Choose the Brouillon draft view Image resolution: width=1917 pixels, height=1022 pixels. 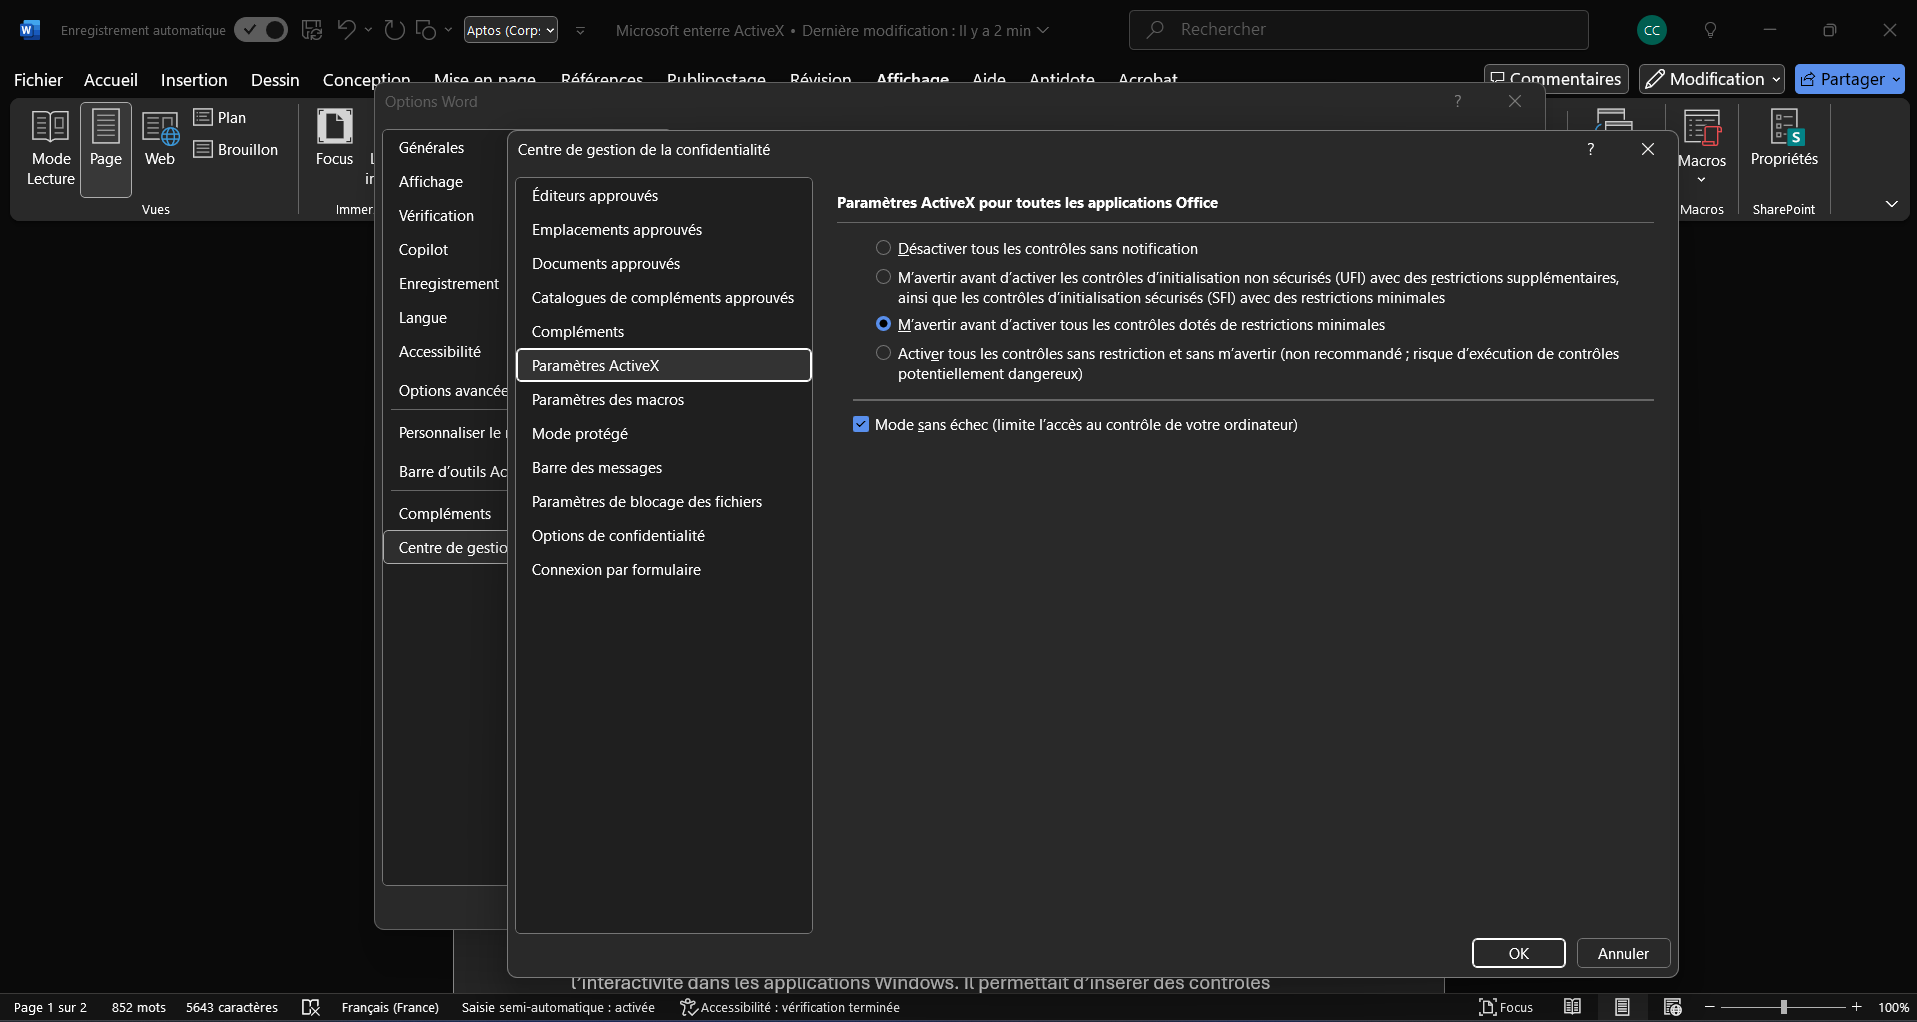pyautogui.click(x=236, y=149)
